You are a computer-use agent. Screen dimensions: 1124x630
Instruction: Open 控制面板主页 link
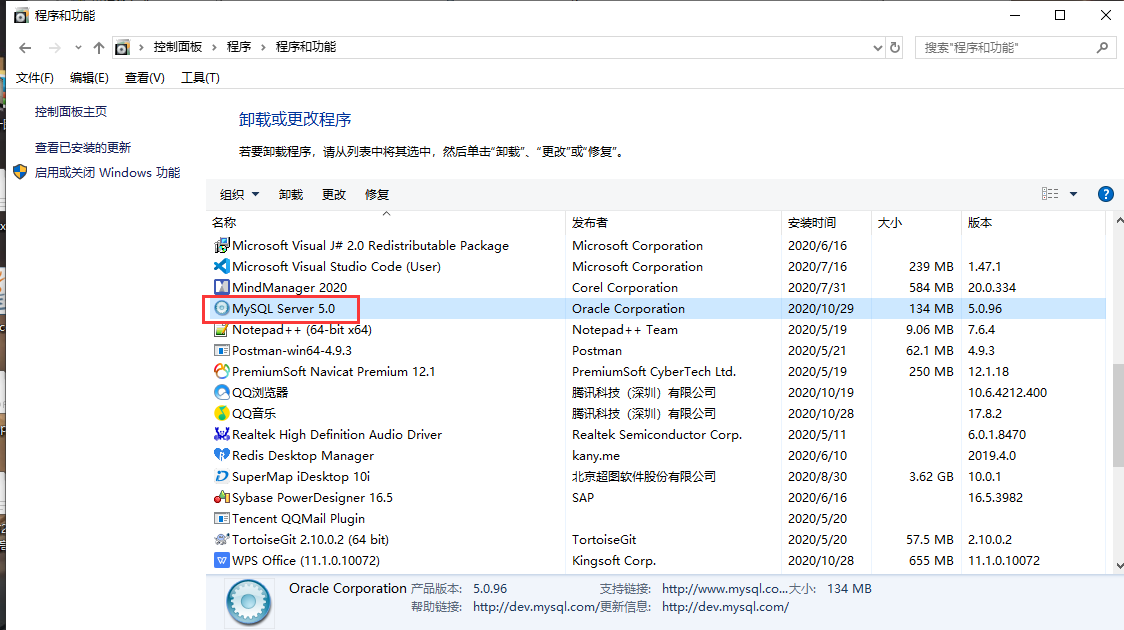point(71,112)
